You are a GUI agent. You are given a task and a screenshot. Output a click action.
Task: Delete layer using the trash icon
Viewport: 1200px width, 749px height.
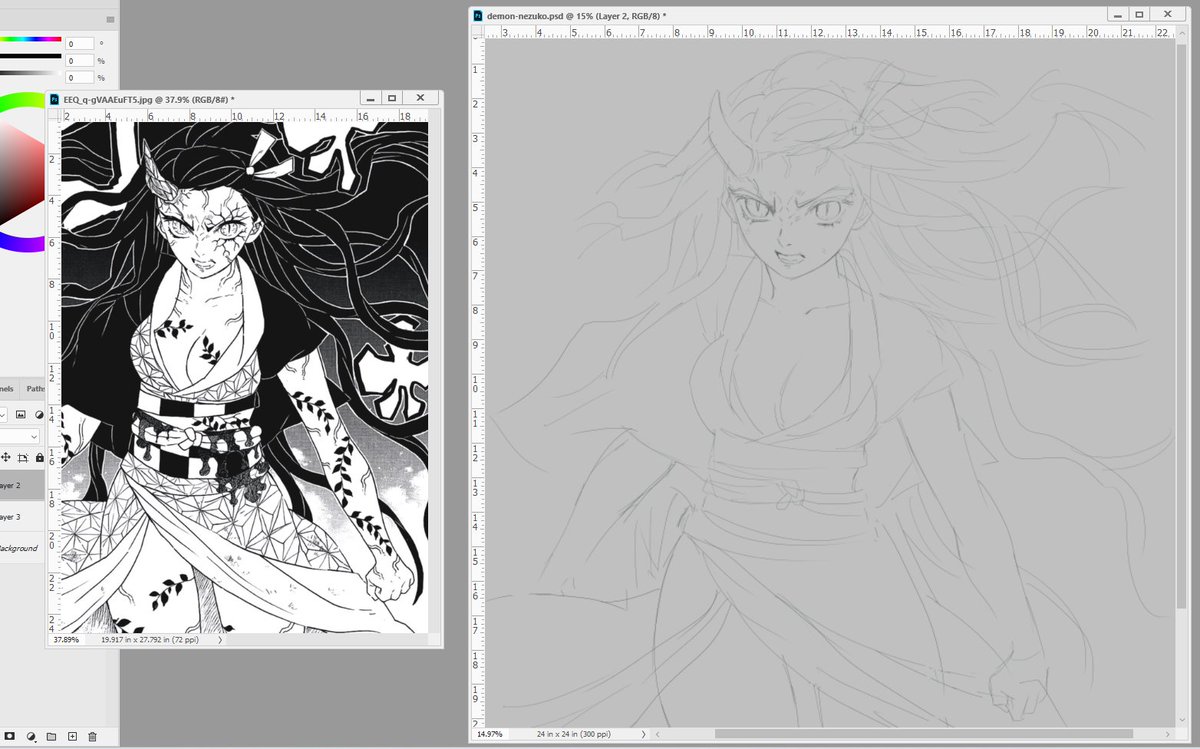[x=92, y=737]
